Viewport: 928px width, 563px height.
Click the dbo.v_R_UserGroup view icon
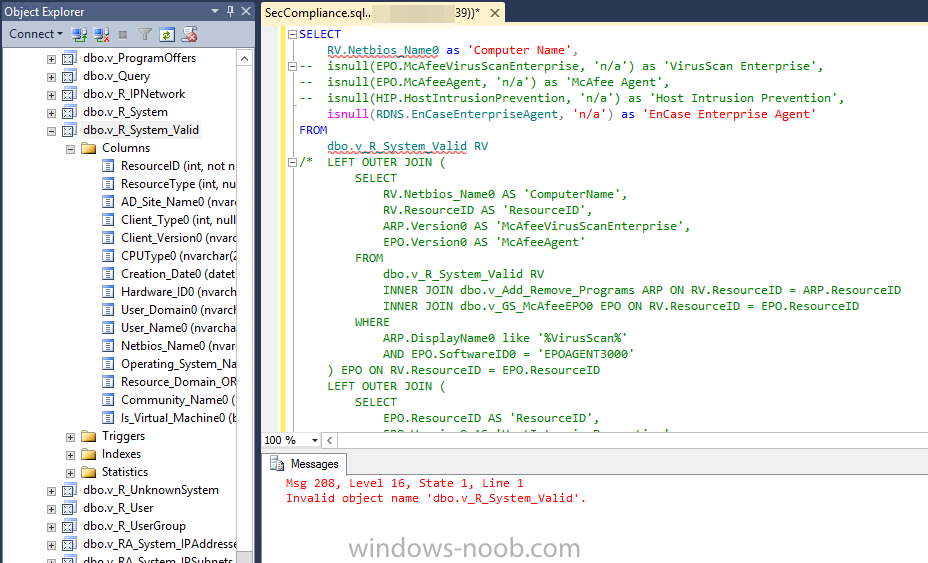(x=69, y=526)
